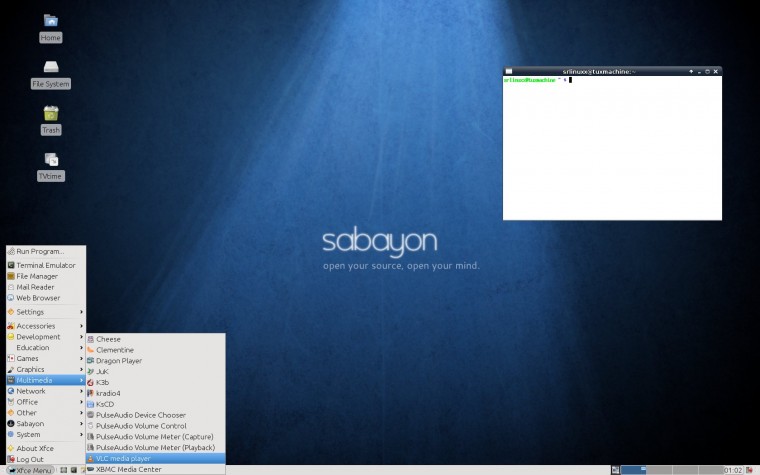
Task: Launch Dragon Player
Action: 156,361
